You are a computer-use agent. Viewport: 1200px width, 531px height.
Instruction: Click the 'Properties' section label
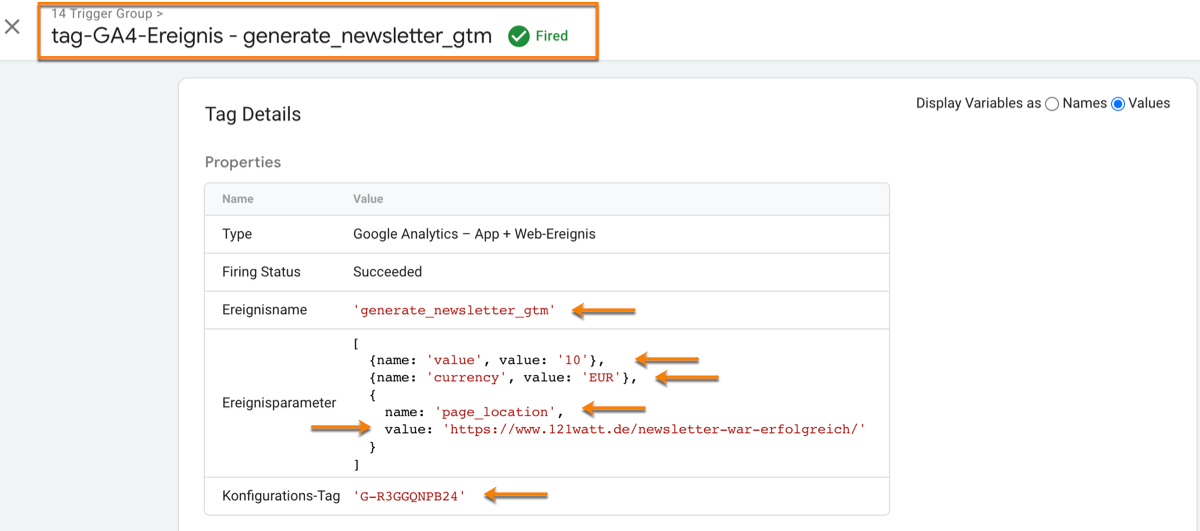point(243,162)
